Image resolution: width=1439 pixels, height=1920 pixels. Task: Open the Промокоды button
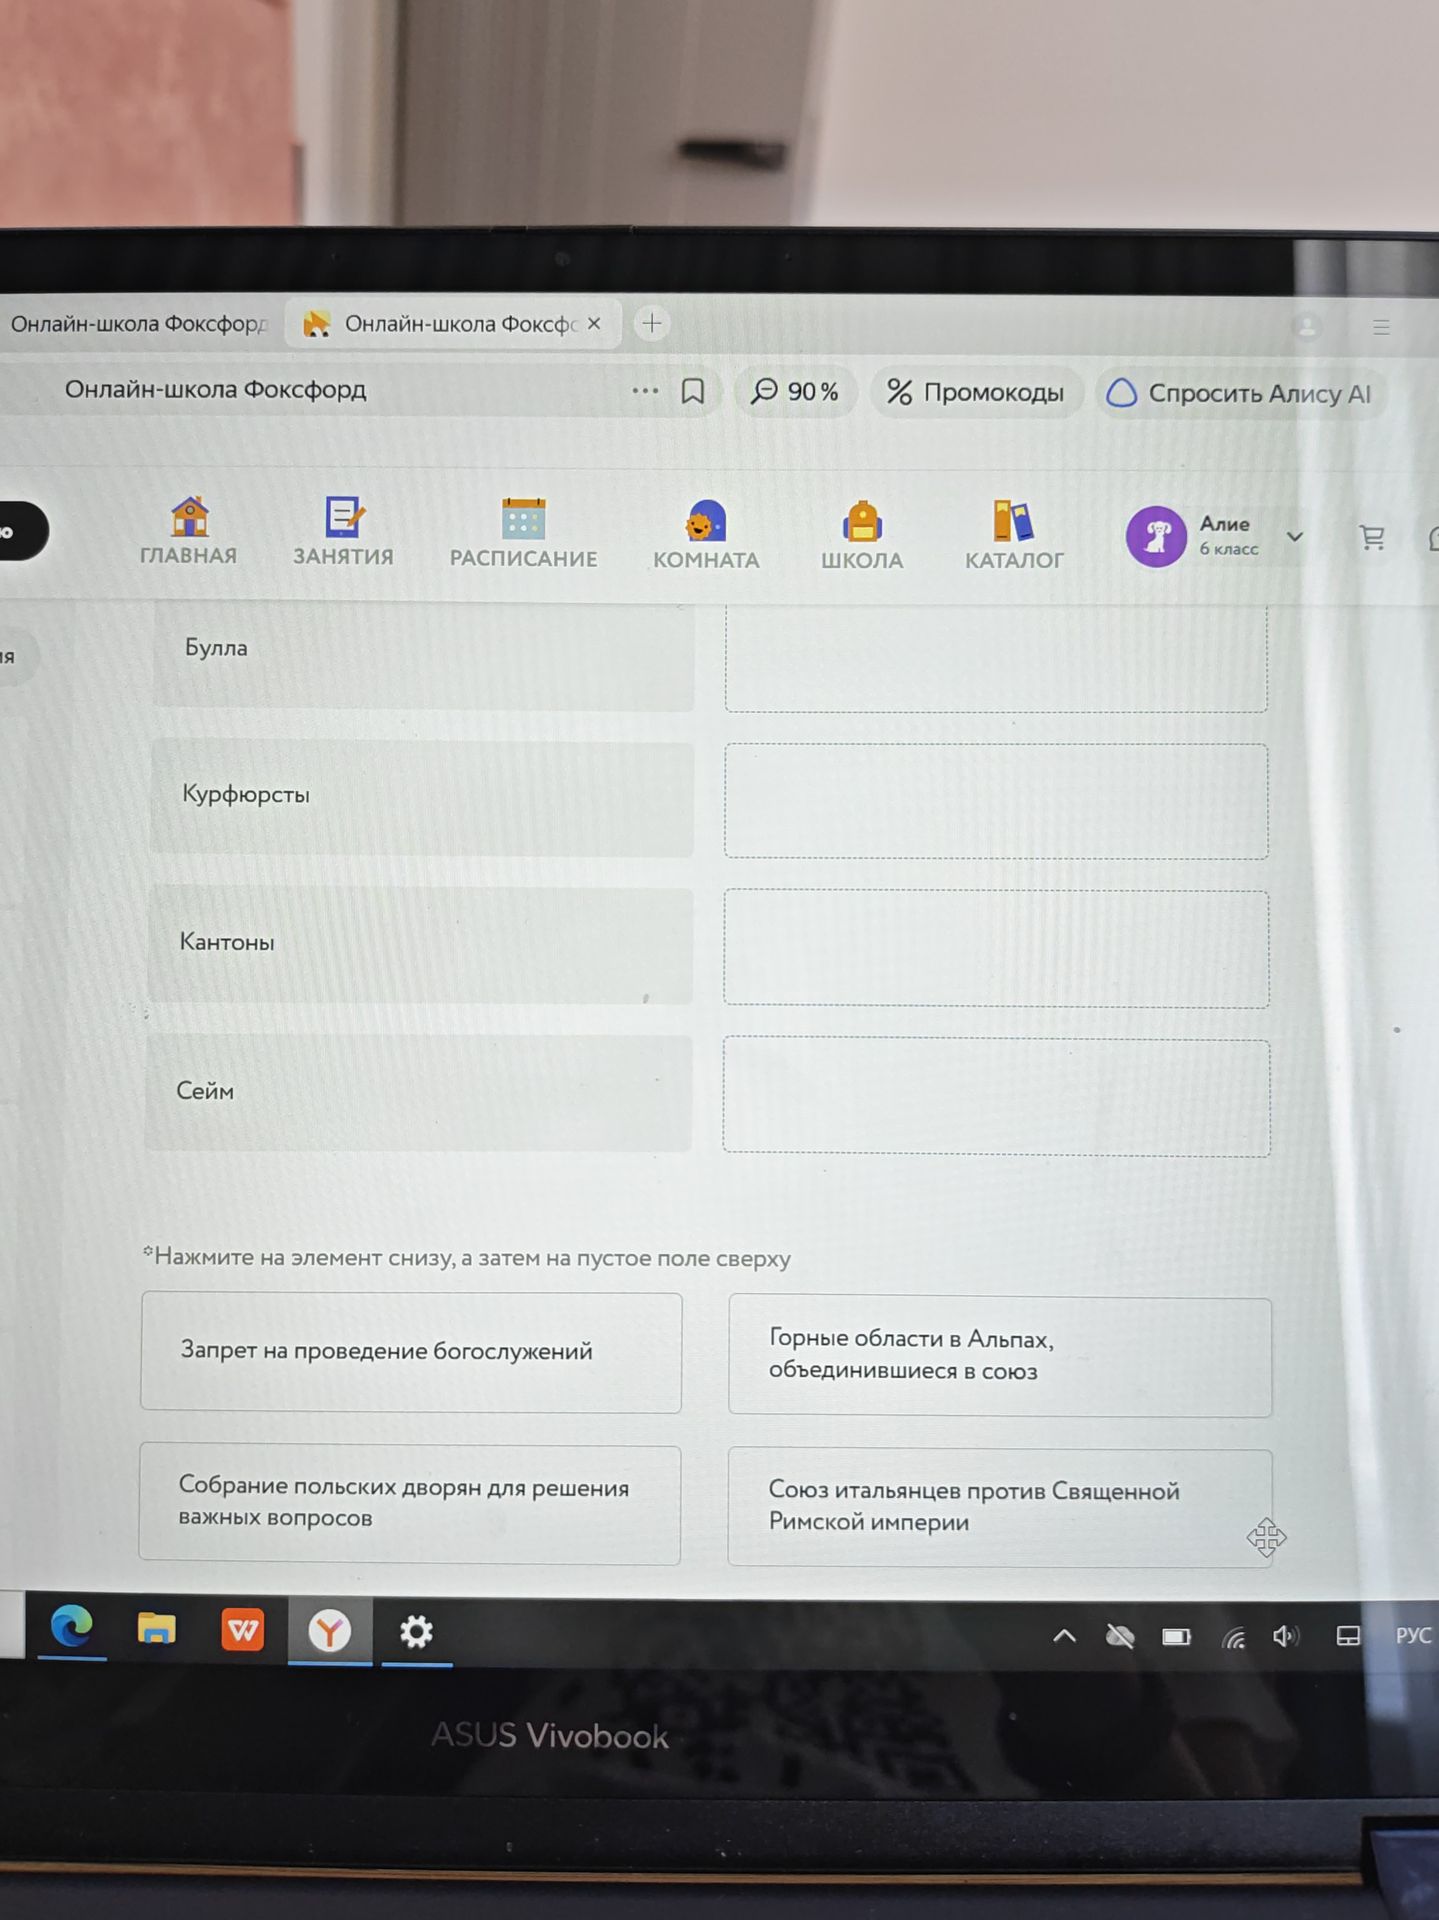[x=976, y=392]
